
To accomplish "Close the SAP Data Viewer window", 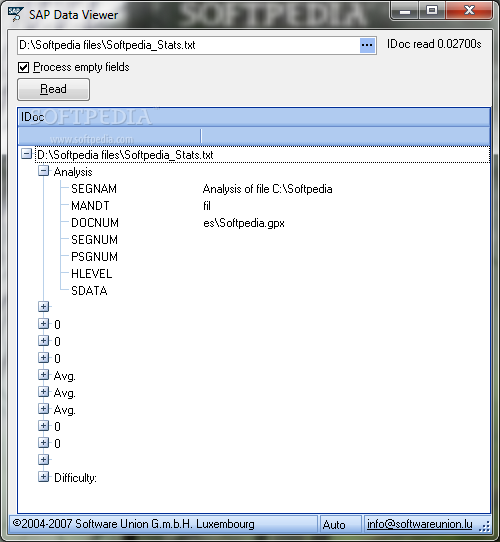I will [469, 11].
